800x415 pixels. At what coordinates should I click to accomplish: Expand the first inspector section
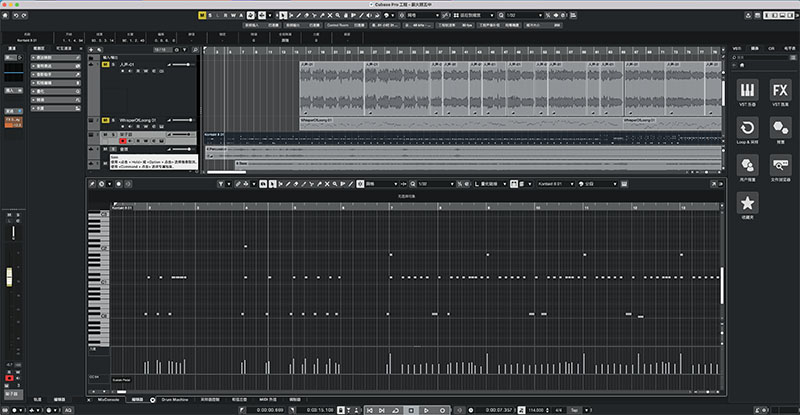56,58
